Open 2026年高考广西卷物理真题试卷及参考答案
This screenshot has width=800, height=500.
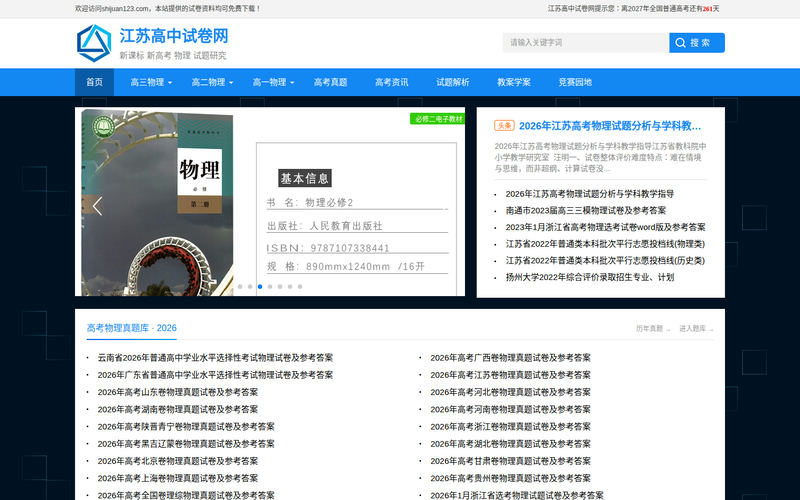tap(510, 358)
